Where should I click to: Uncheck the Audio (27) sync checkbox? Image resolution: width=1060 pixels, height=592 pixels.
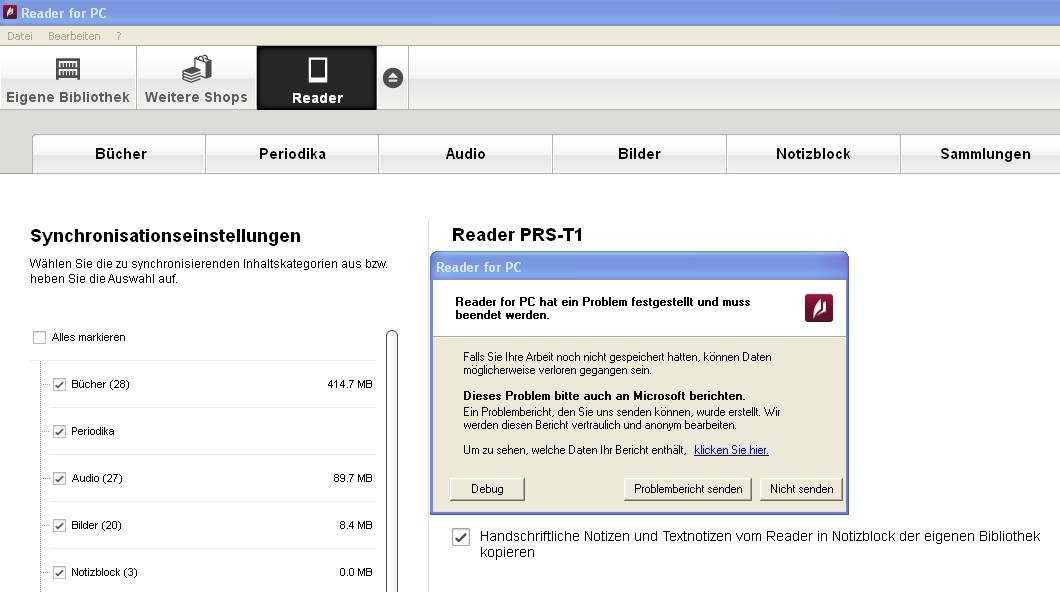(59, 479)
